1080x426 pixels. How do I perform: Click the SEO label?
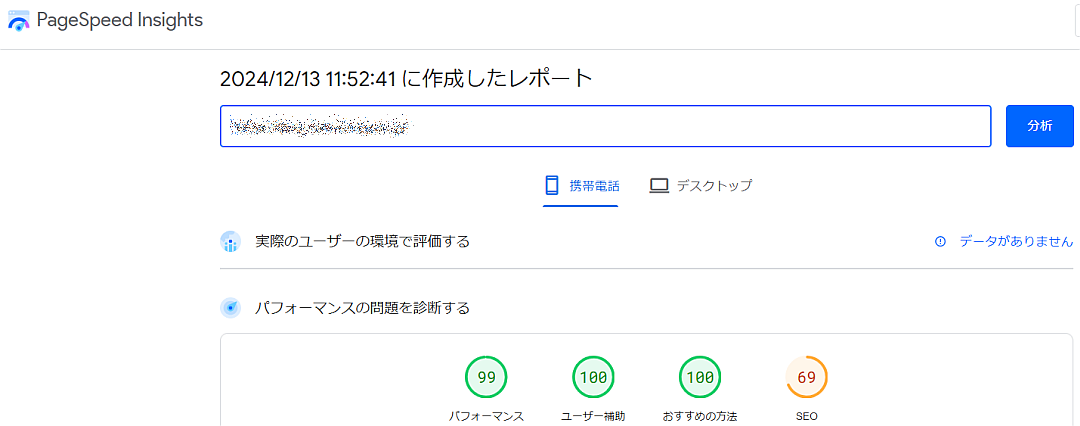click(807, 416)
